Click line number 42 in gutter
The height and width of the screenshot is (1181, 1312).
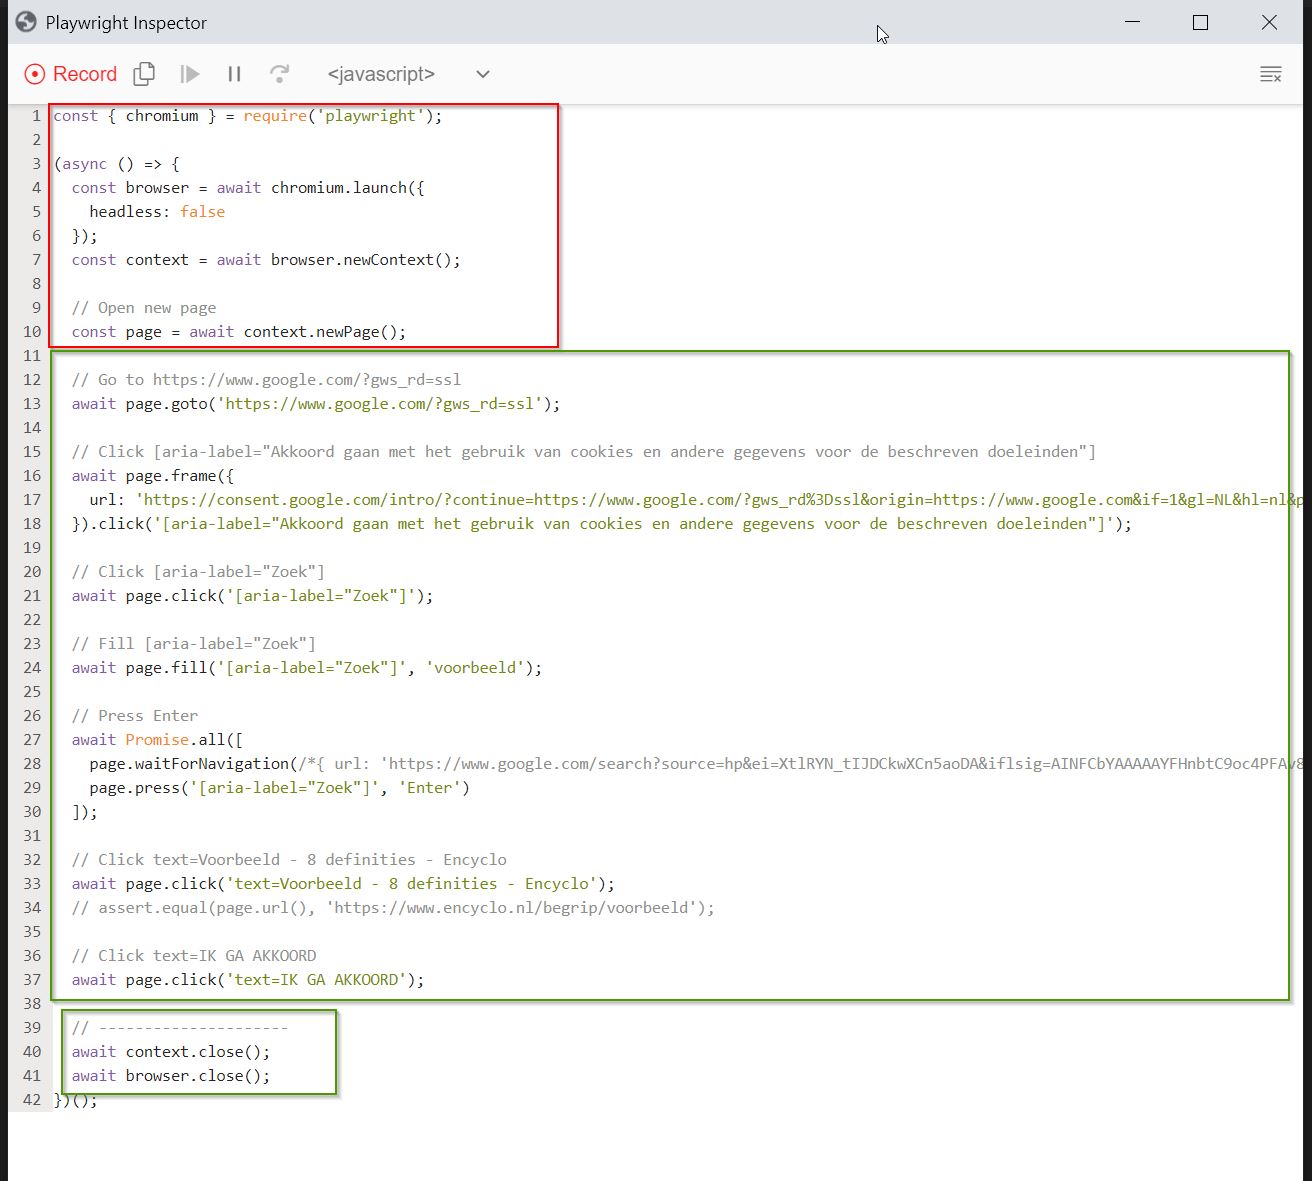32,1100
